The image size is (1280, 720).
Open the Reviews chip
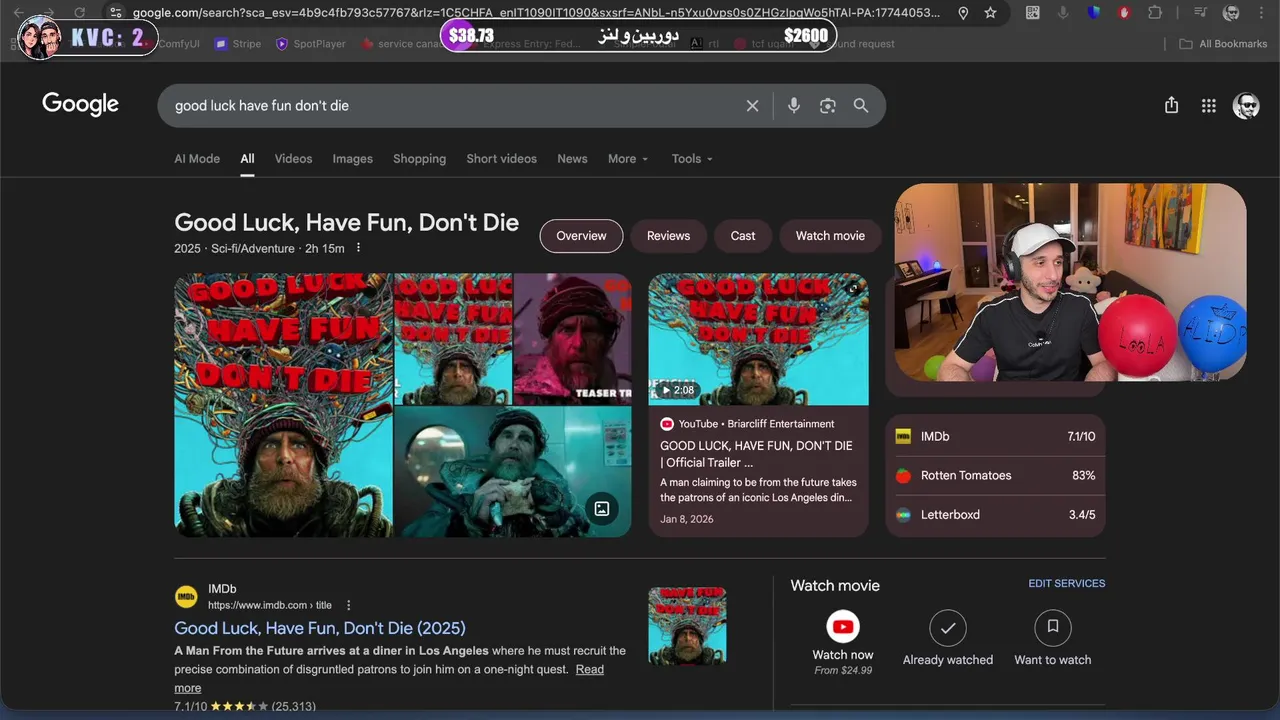(x=668, y=236)
